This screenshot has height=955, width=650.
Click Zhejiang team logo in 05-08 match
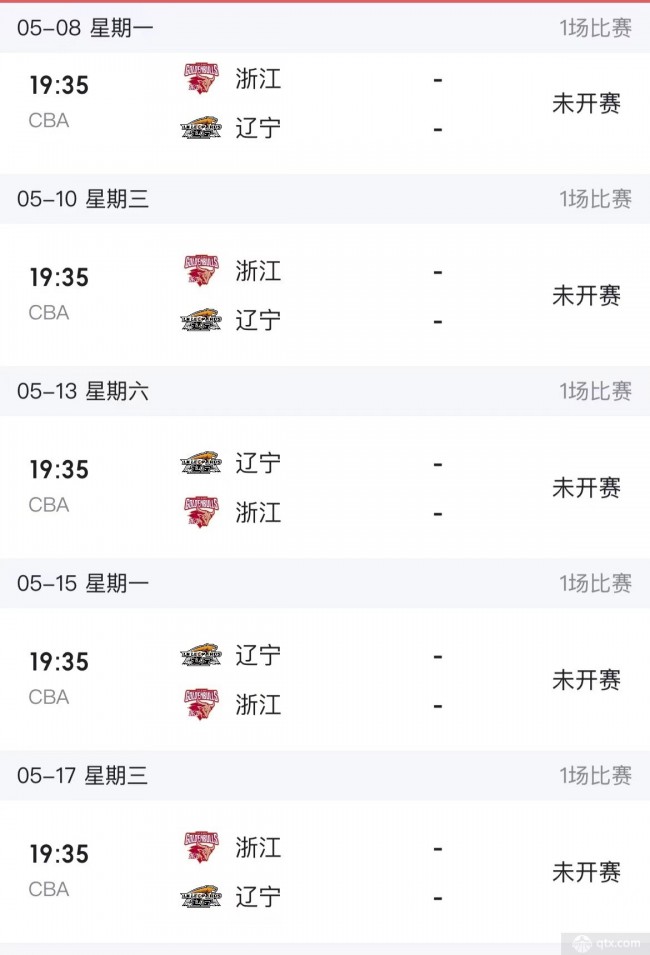click(201, 78)
